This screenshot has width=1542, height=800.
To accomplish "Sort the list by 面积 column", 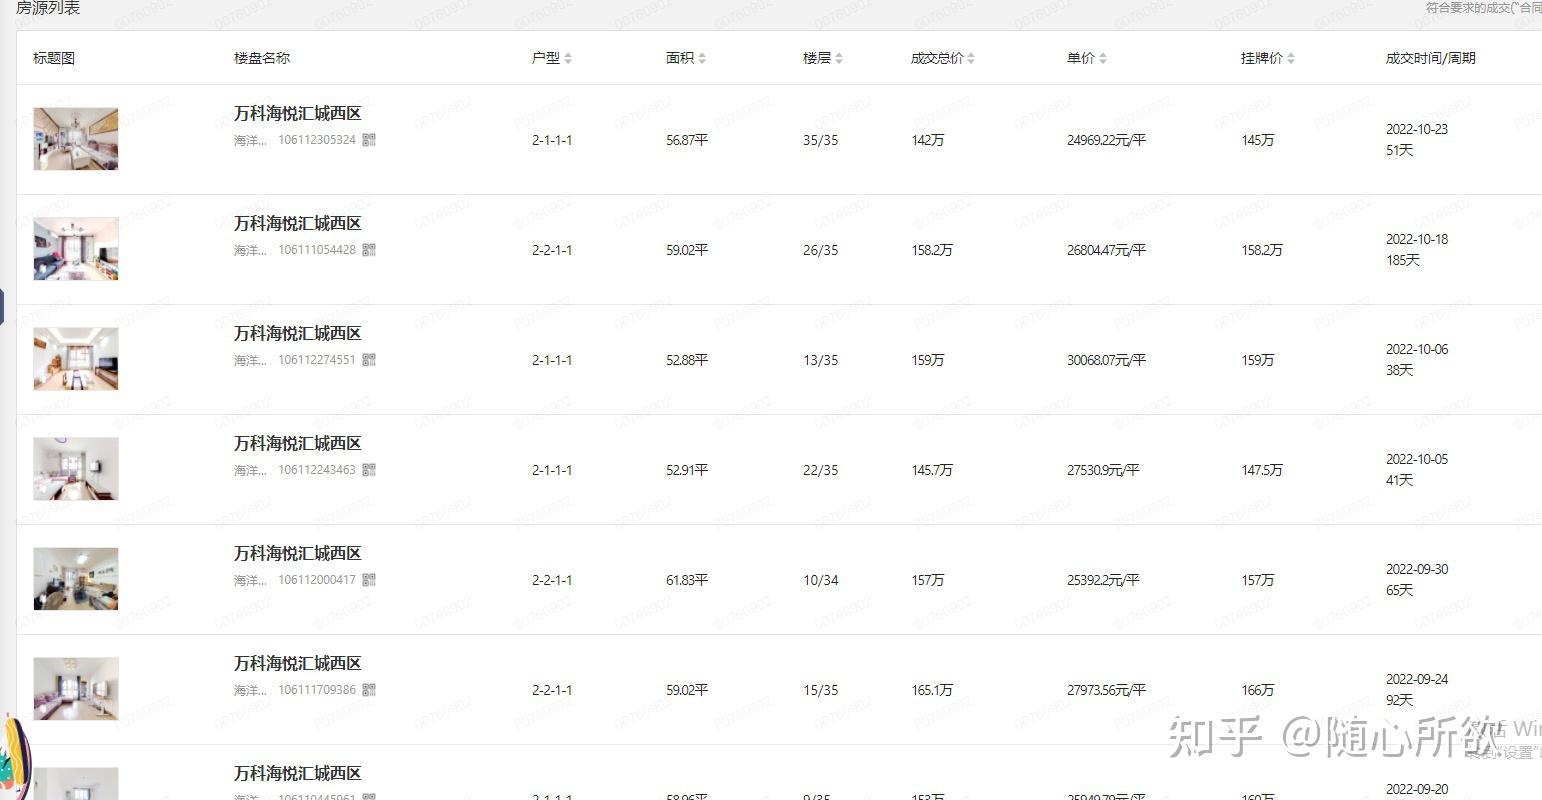I will (x=702, y=59).
